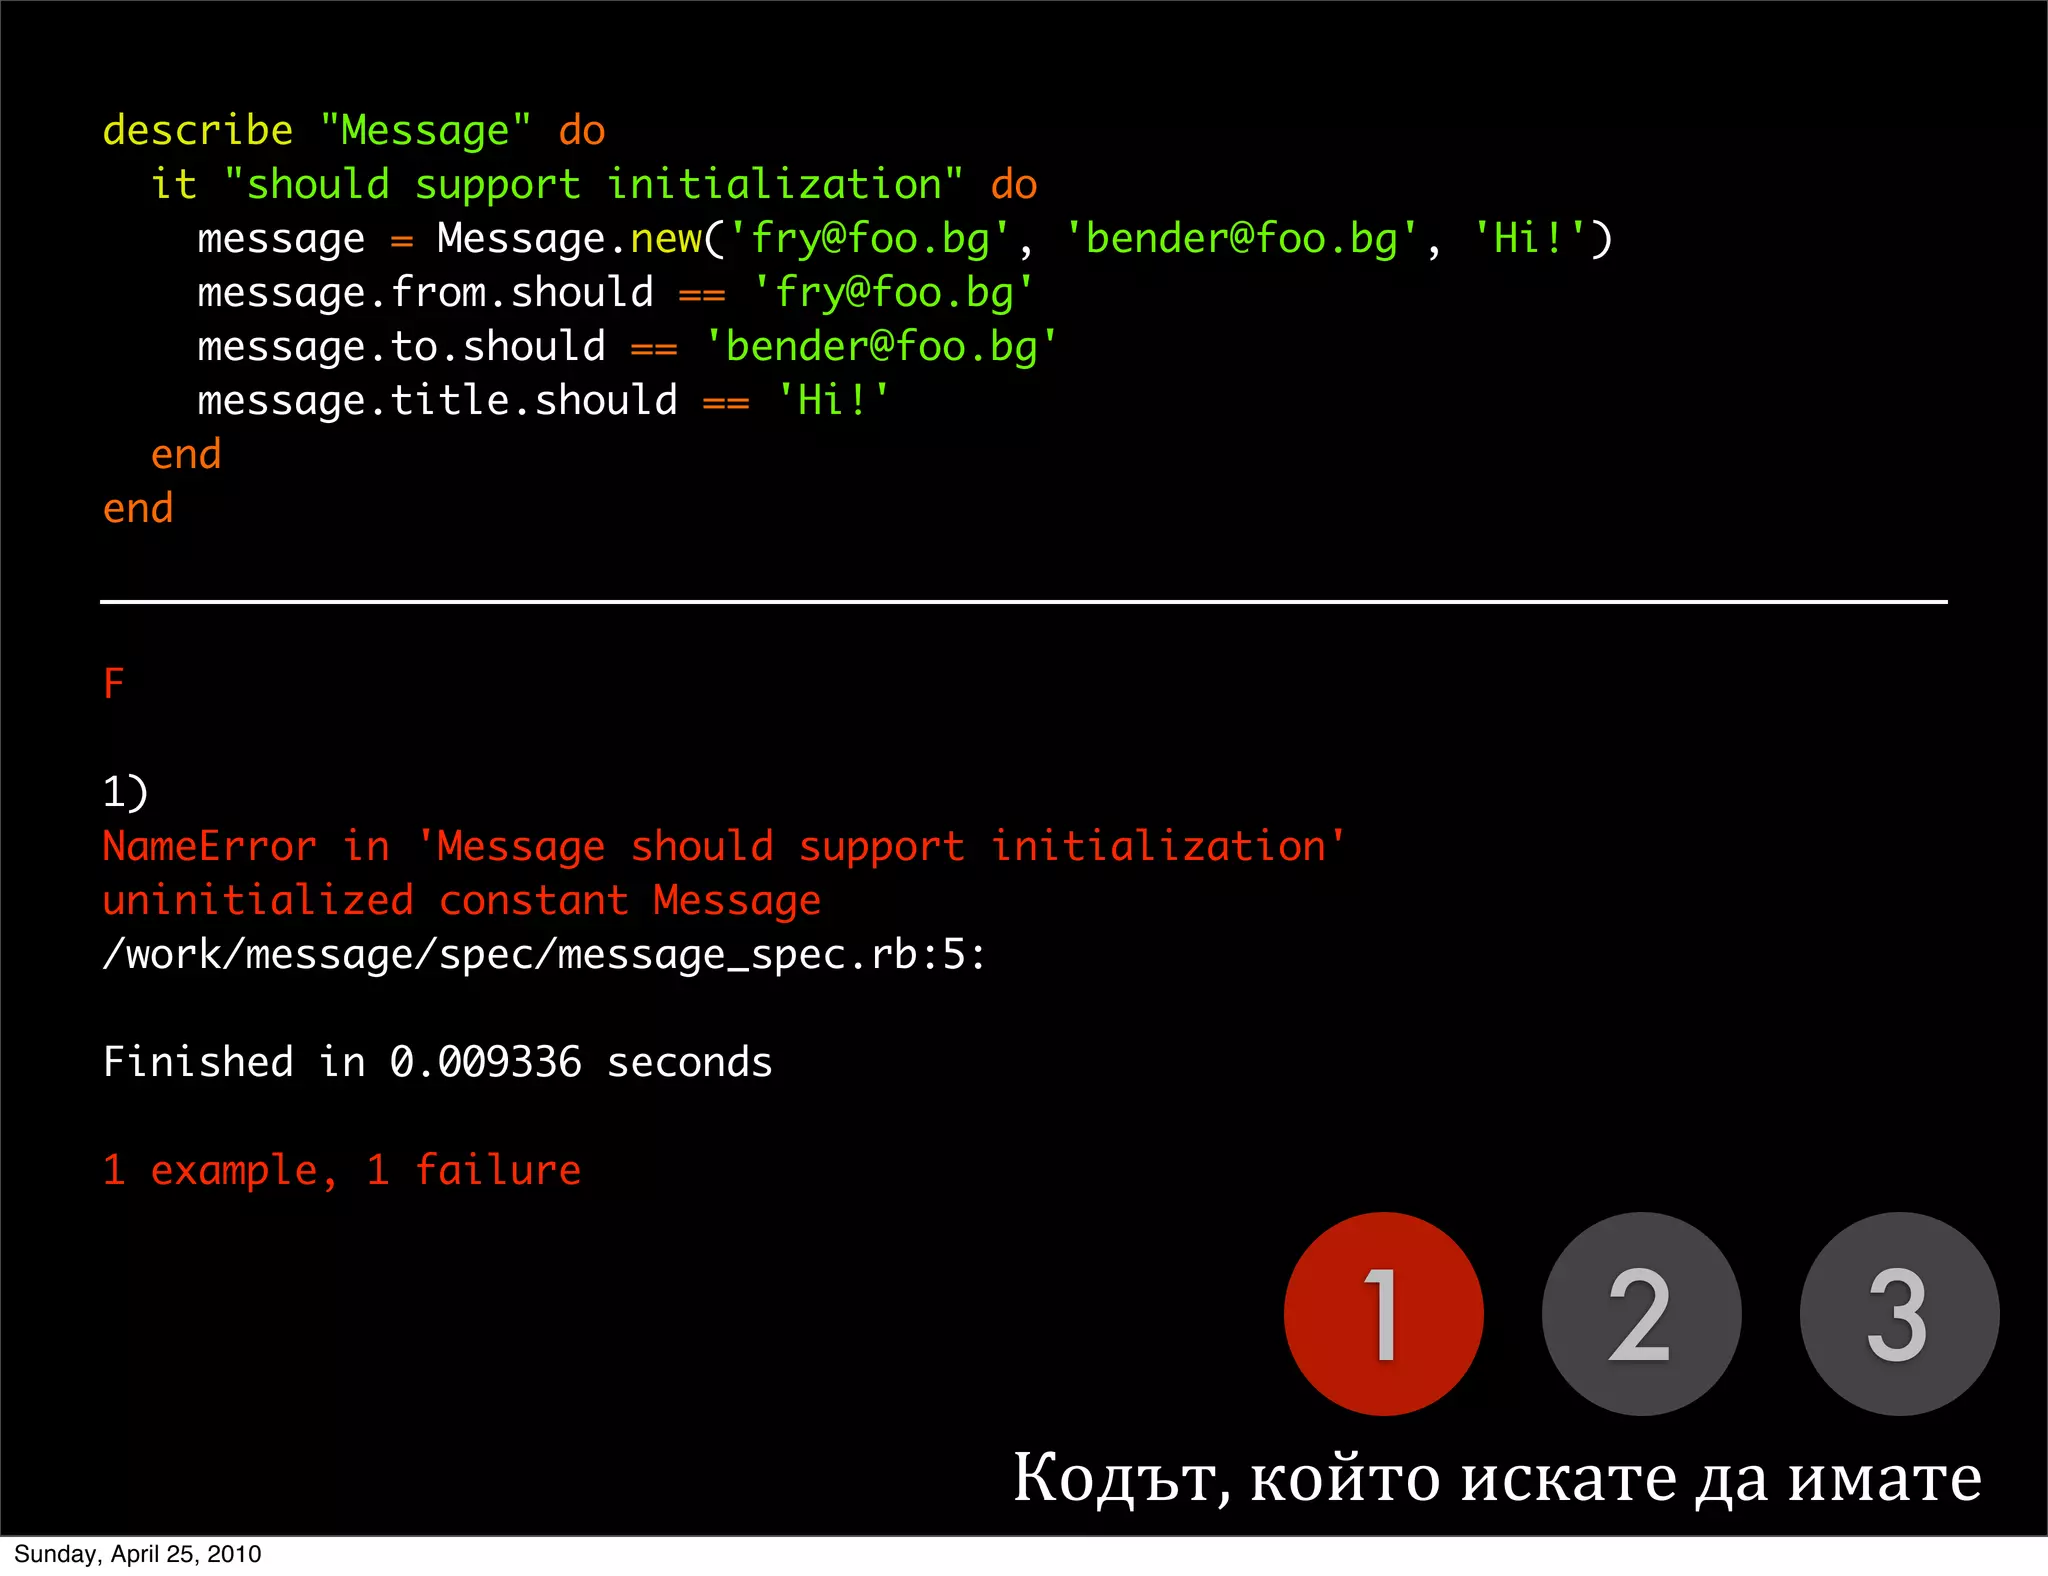2048x1576 pixels.
Task: Click the caption 'Кодът, който искате да имате'
Action: point(1497,1478)
